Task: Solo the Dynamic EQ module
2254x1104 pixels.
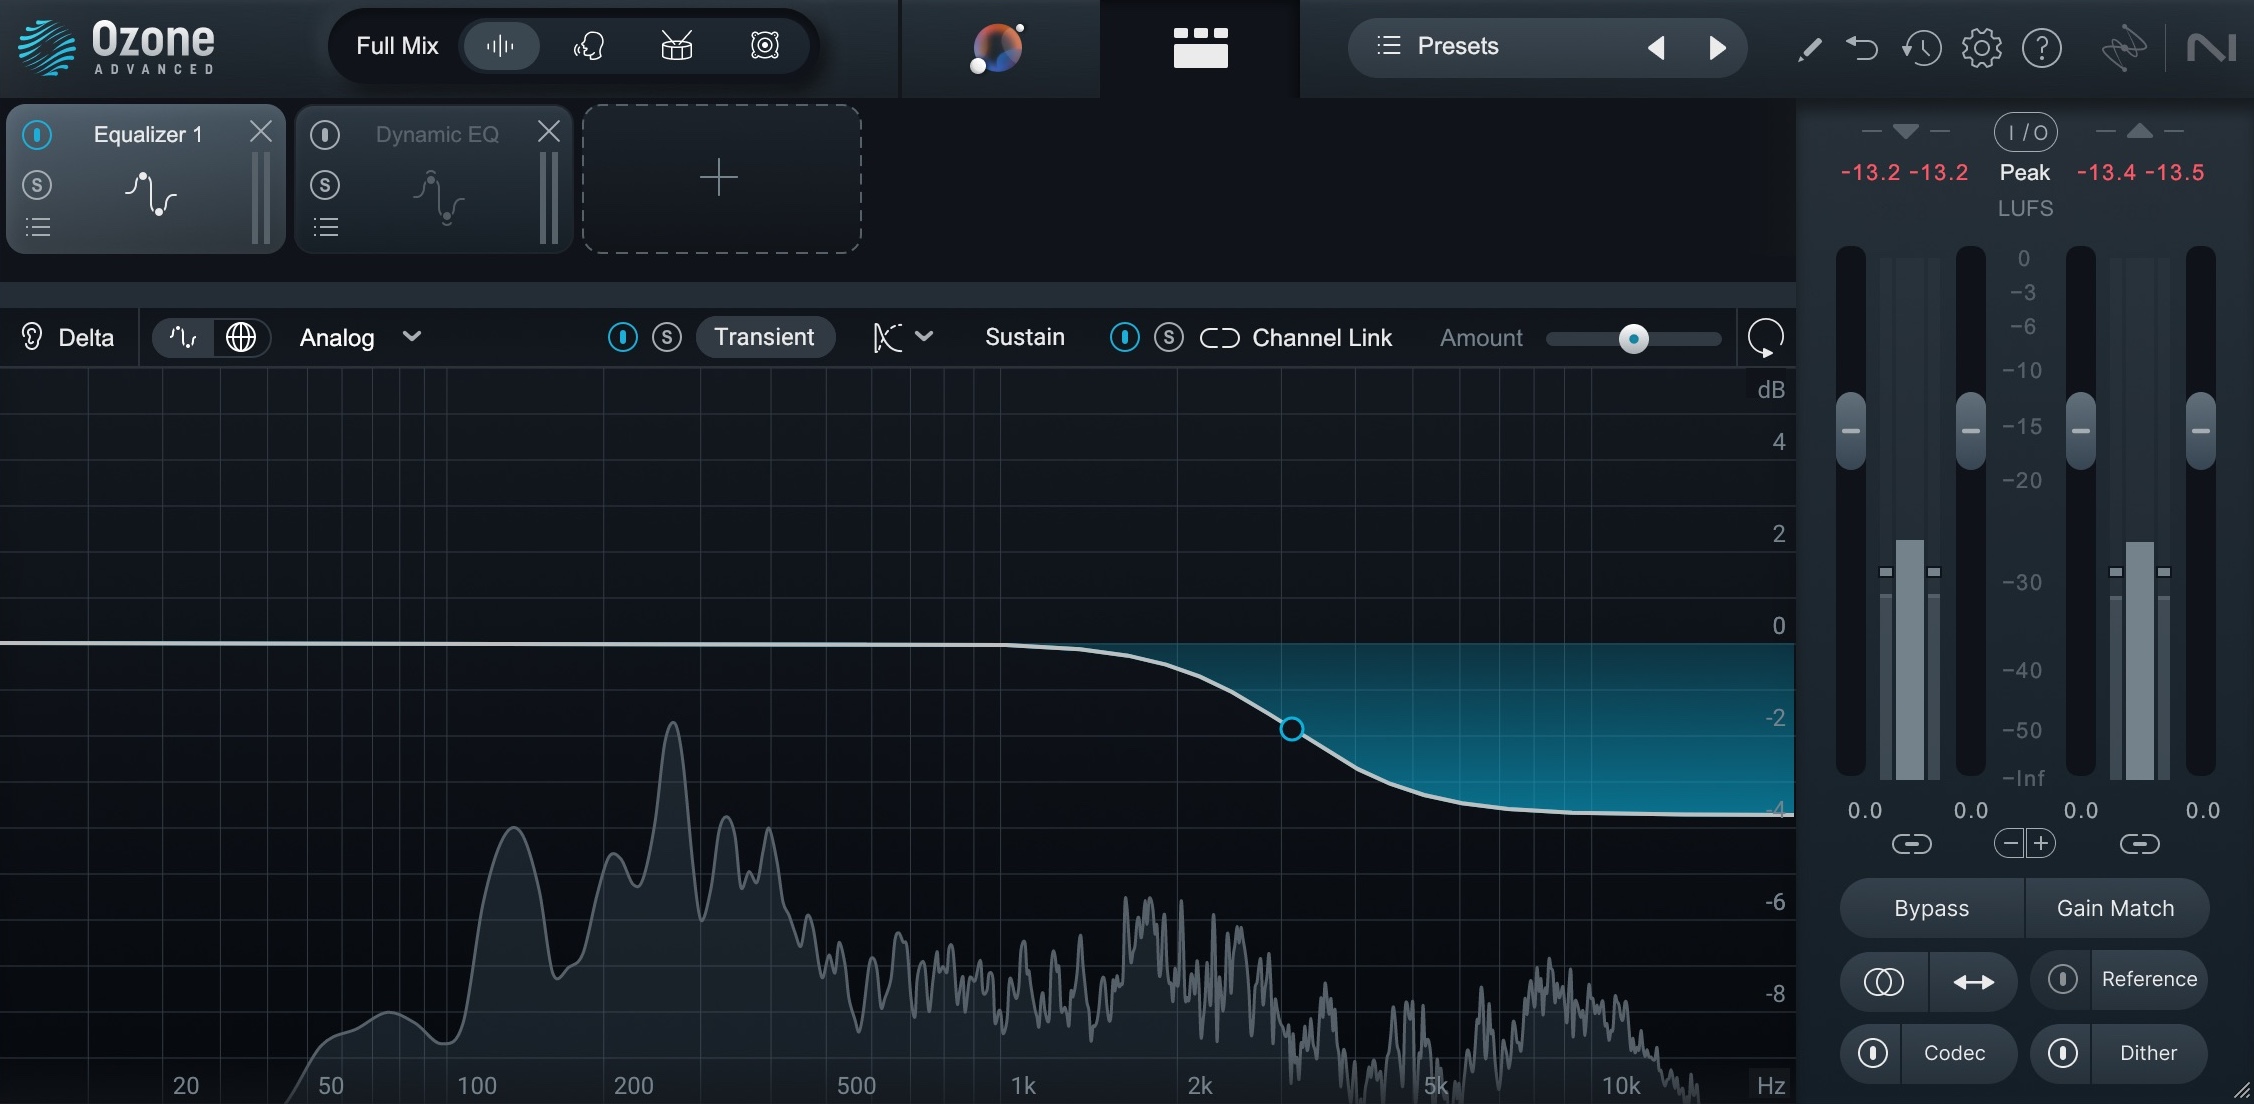Action: (x=325, y=185)
